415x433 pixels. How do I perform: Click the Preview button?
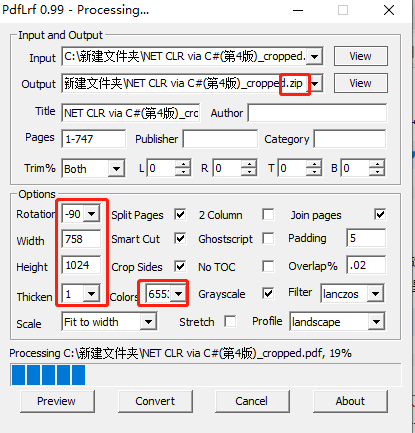[x=57, y=401]
